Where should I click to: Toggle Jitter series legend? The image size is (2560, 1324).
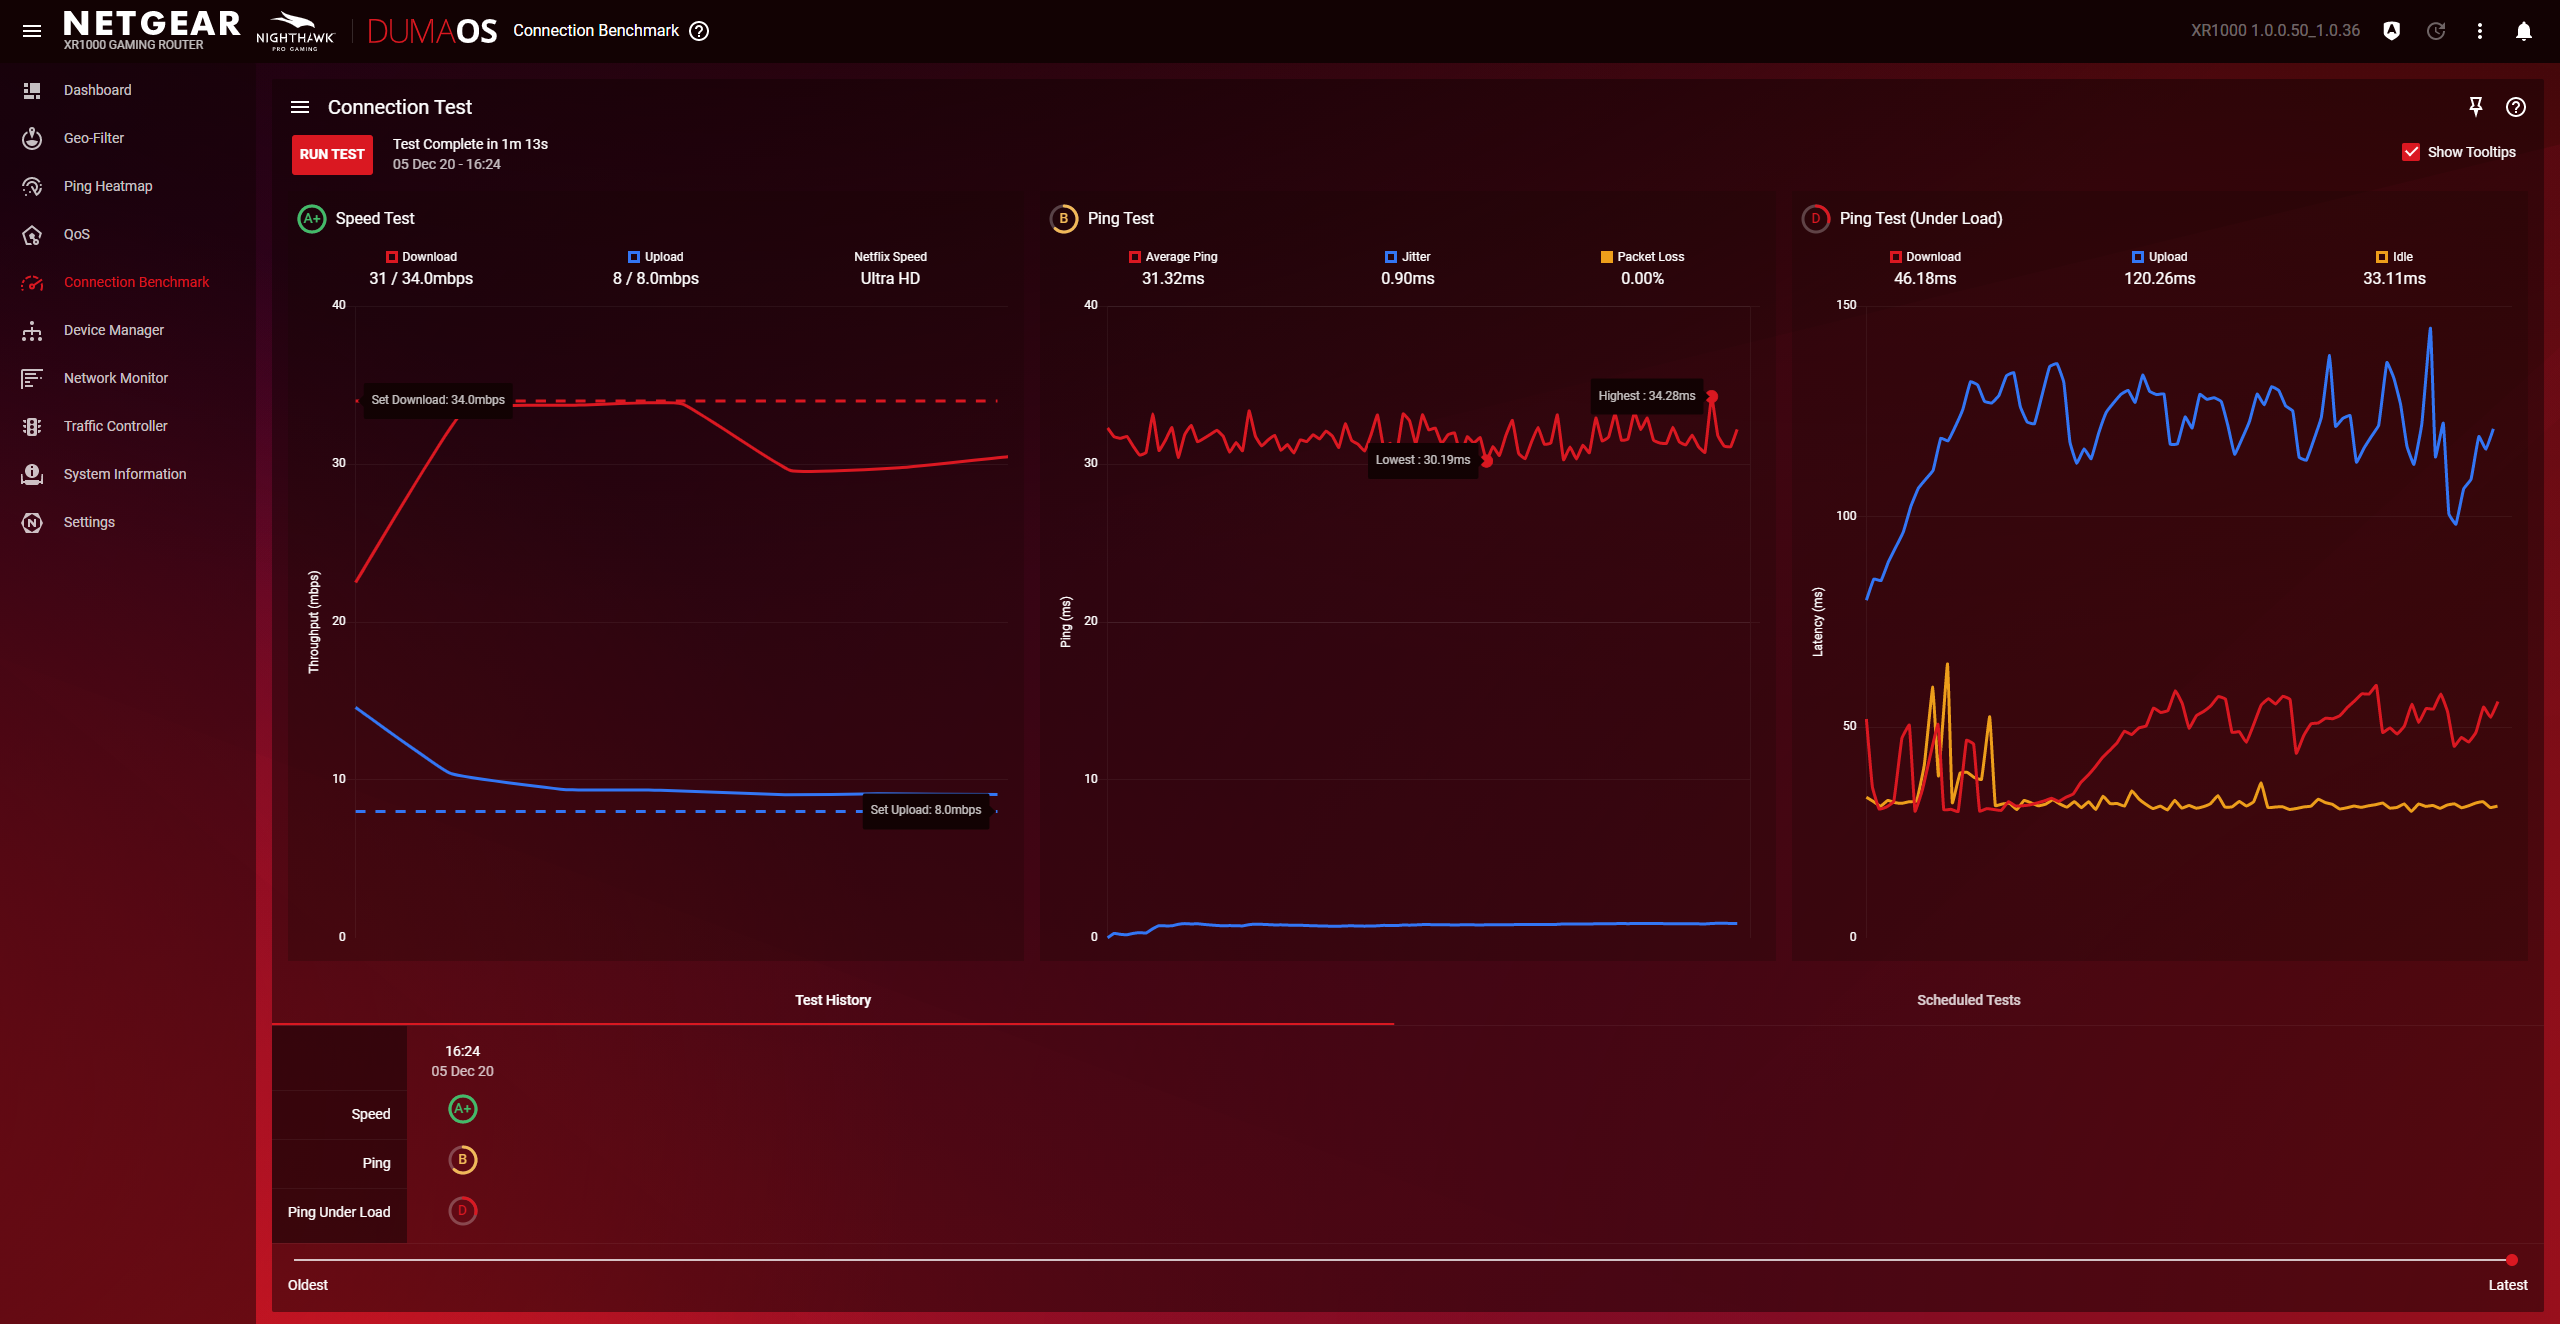pos(1407,257)
